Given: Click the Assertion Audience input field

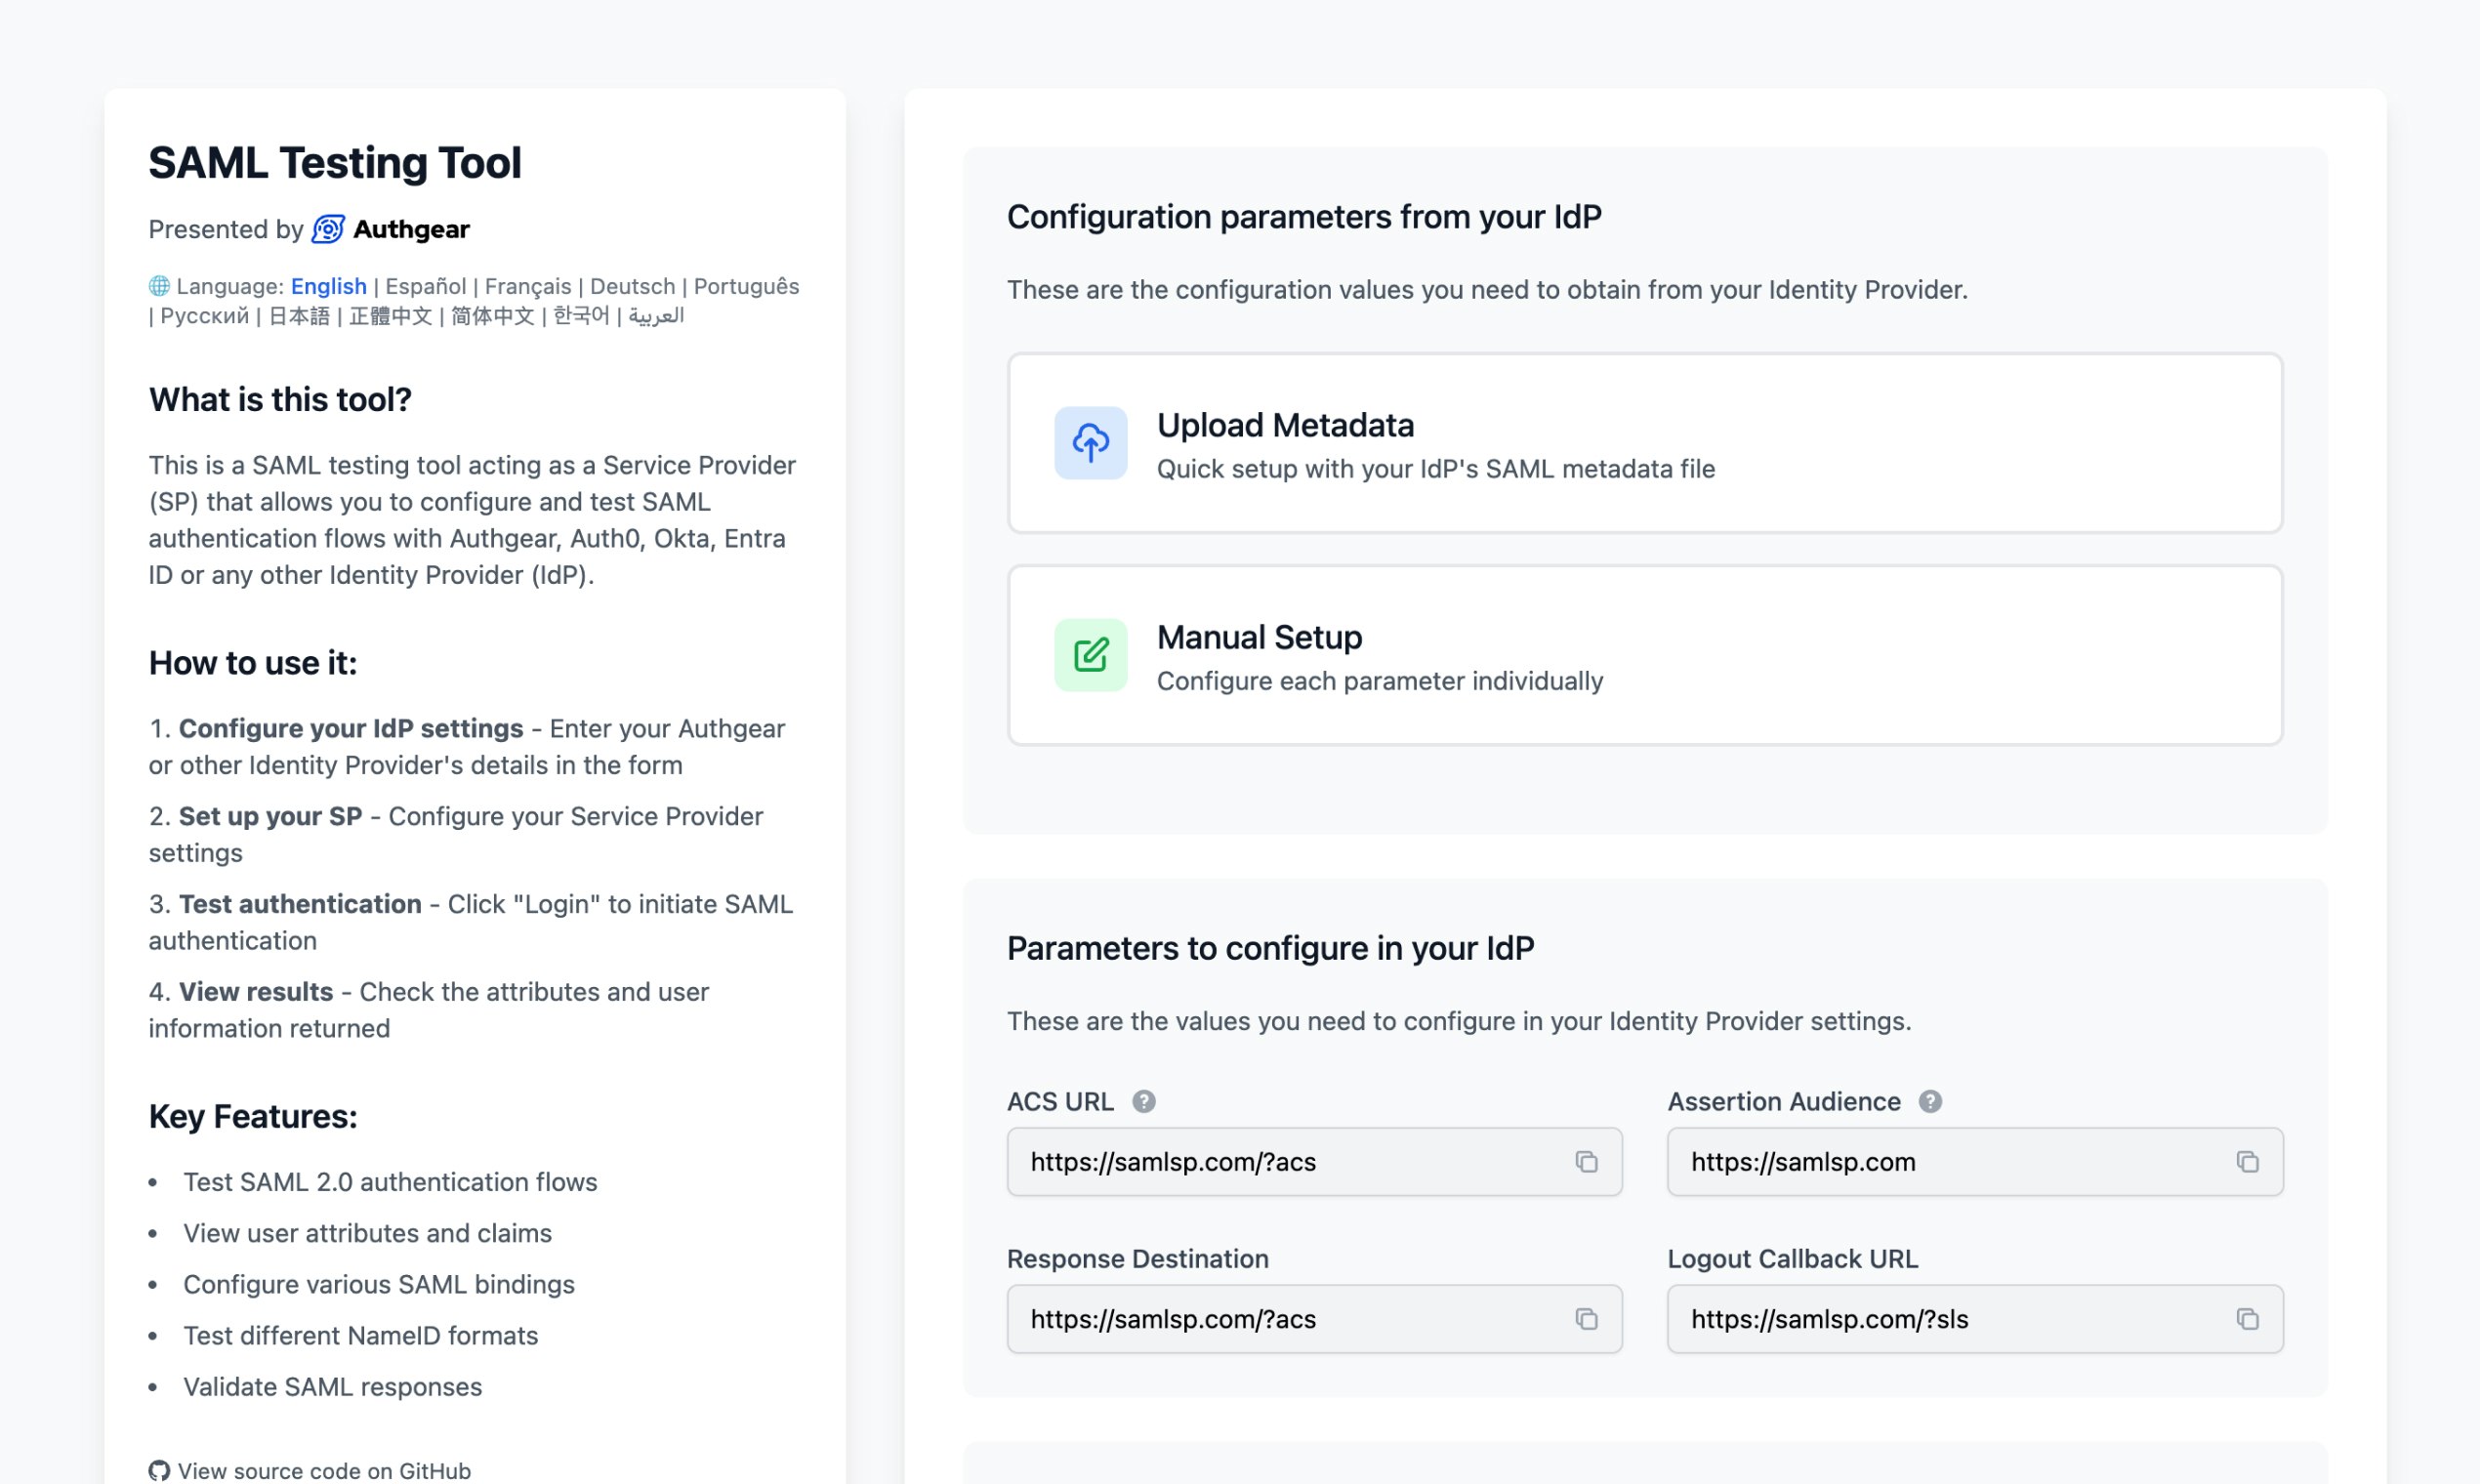Looking at the screenshot, I should coord(1975,1161).
